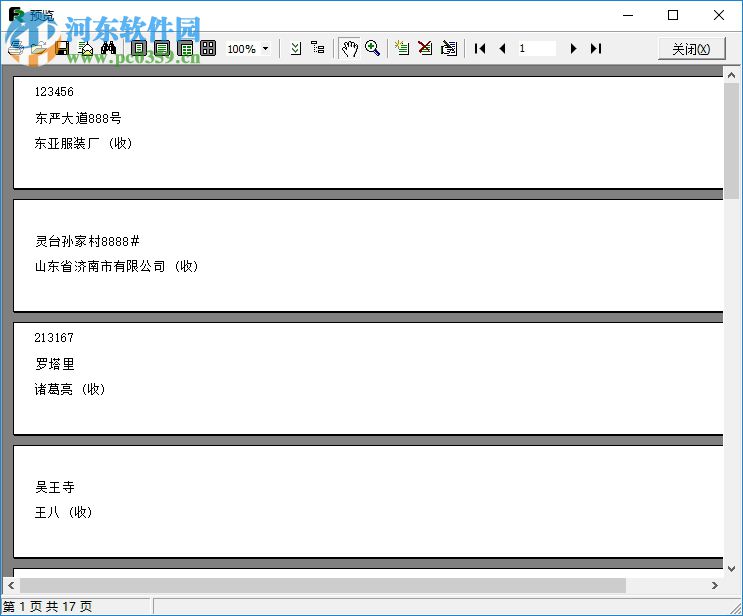The height and width of the screenshot is (616, 743).
Task: Click the address line 罗塔里
Action: click(x=55, y=364)
